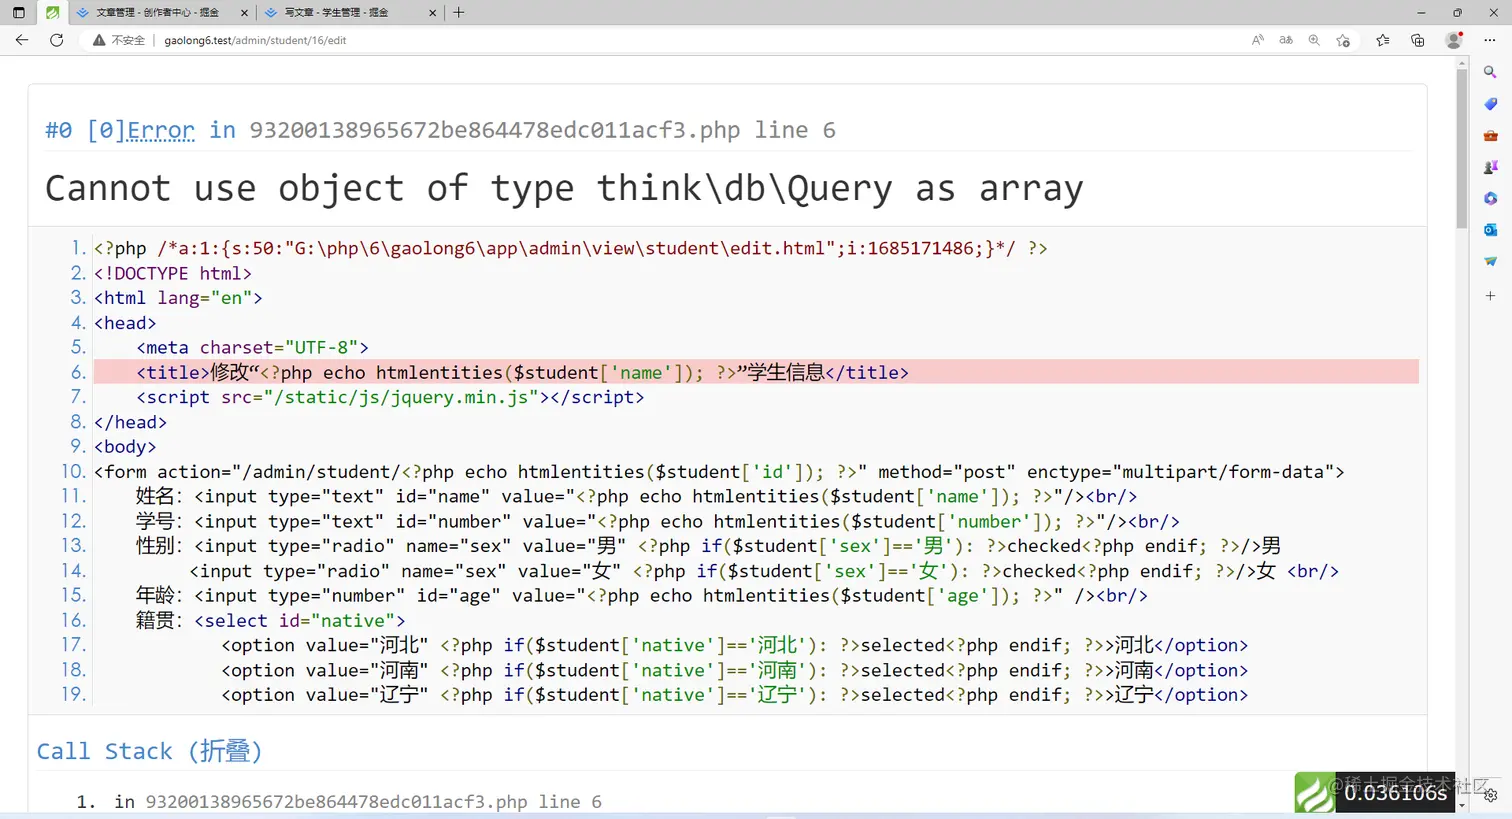Go back to the previous page

point(22,40)
